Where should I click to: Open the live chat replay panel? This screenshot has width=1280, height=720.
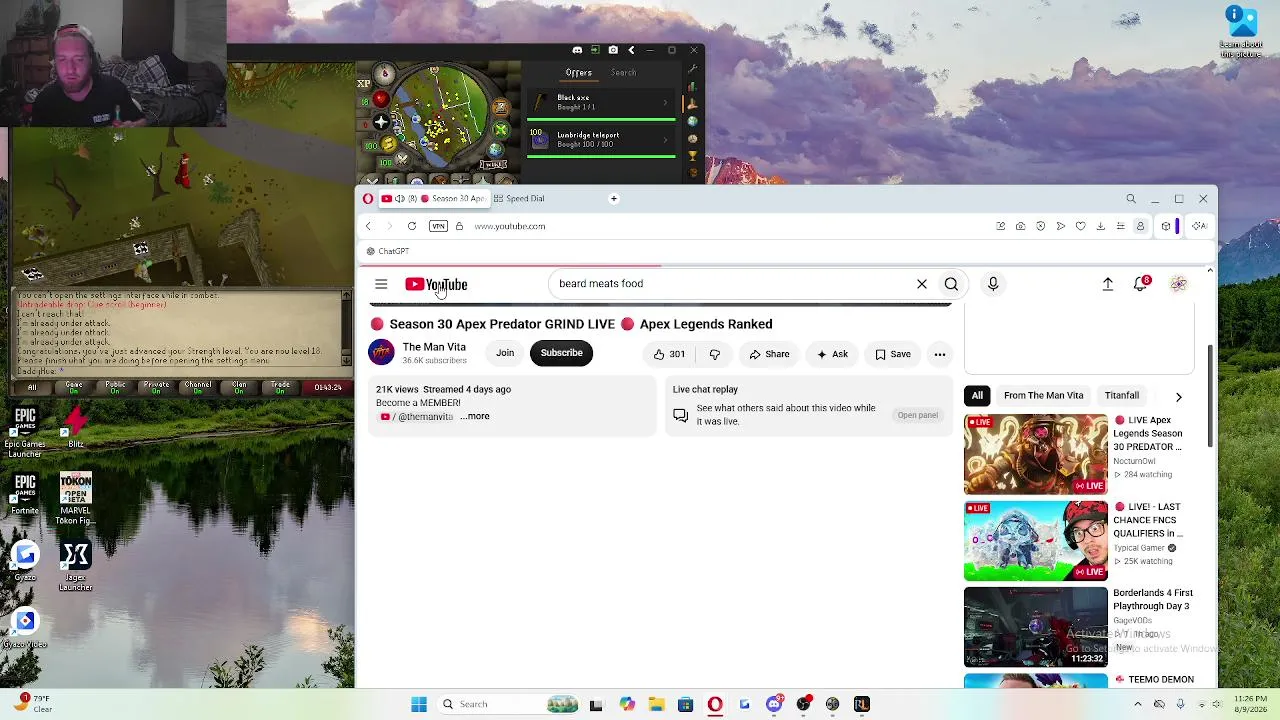point(917,415)
